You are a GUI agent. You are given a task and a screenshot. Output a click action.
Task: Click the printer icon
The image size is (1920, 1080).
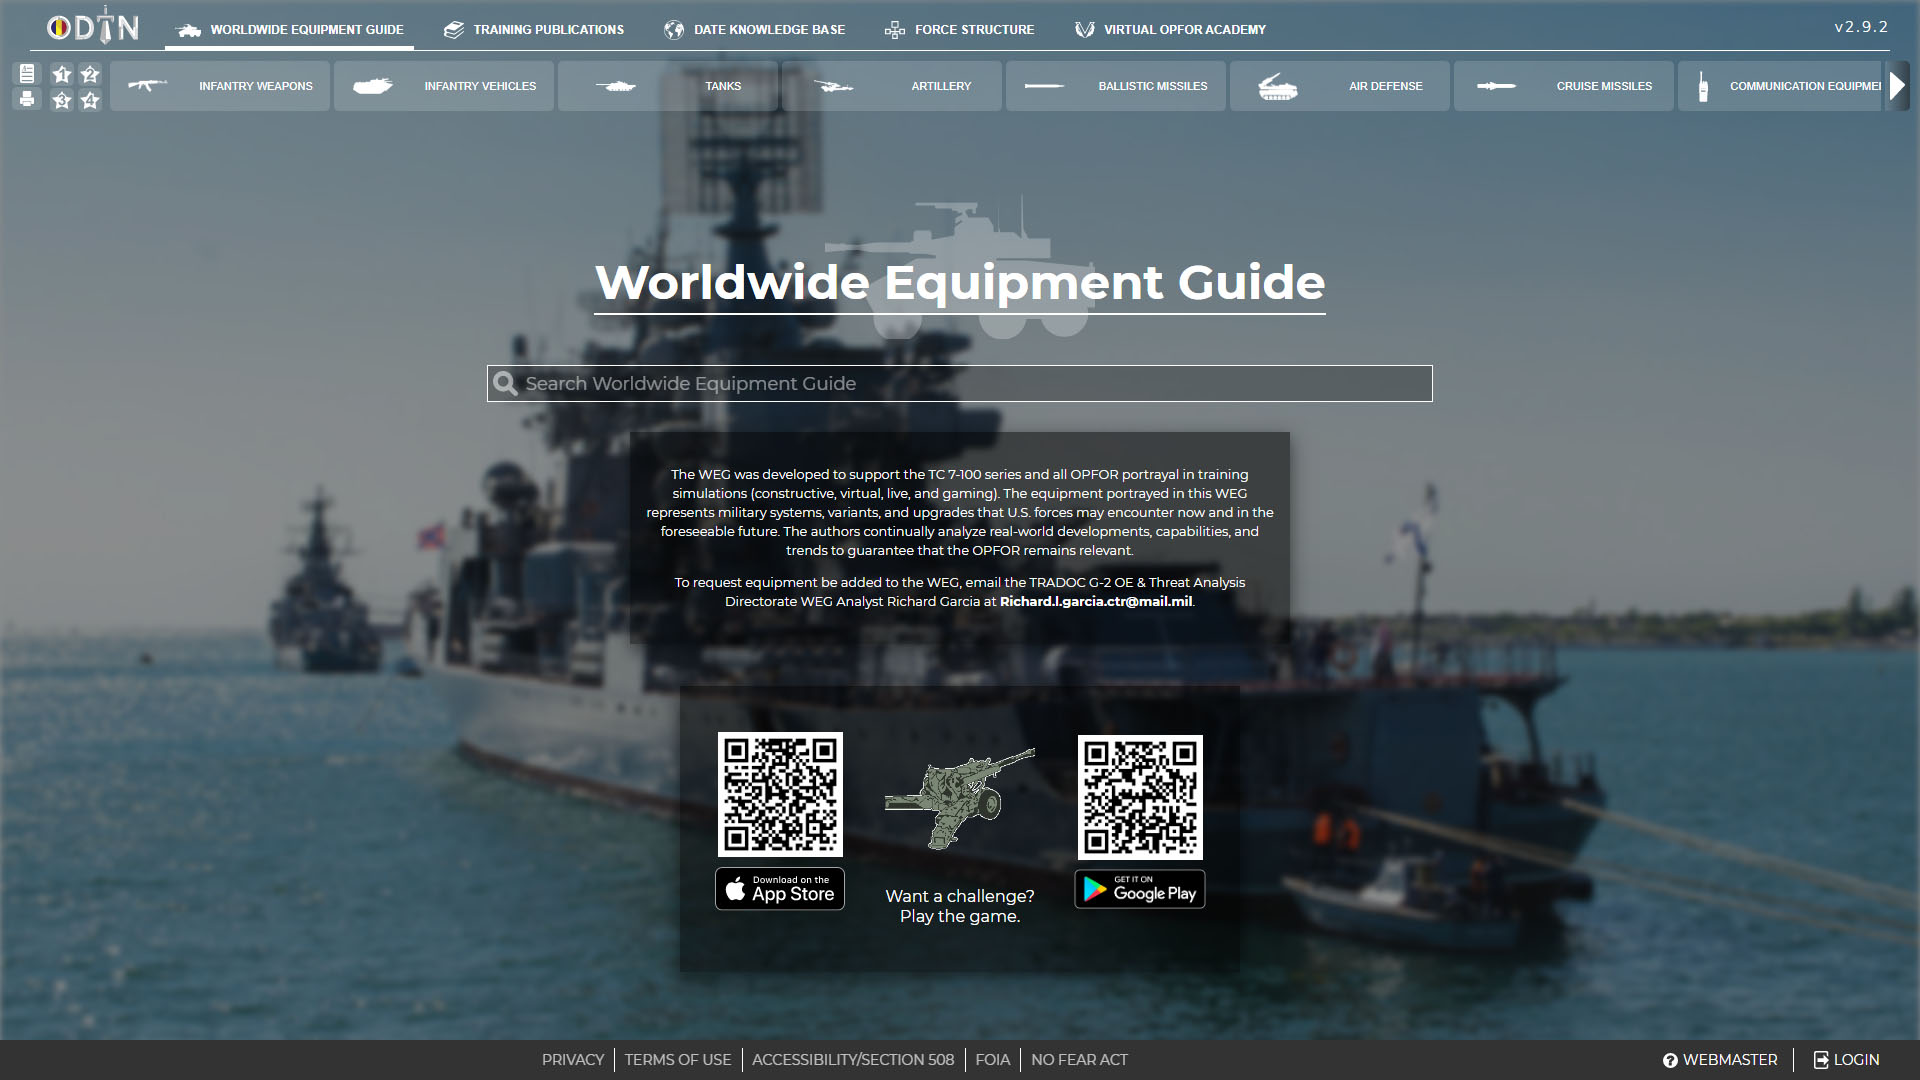27,99
